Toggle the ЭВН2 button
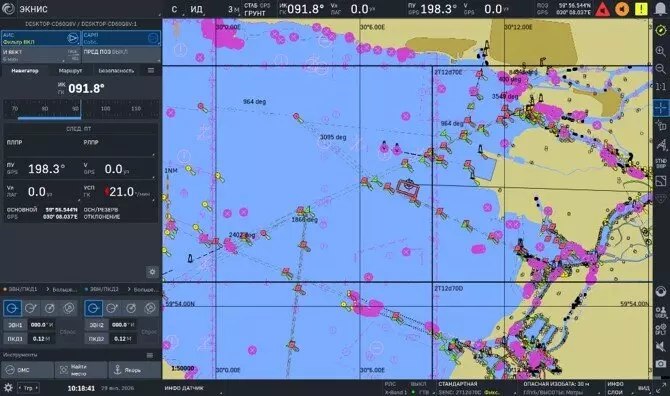Image resolution: width=670 pixels, height=396 pixels. (97, 325)
